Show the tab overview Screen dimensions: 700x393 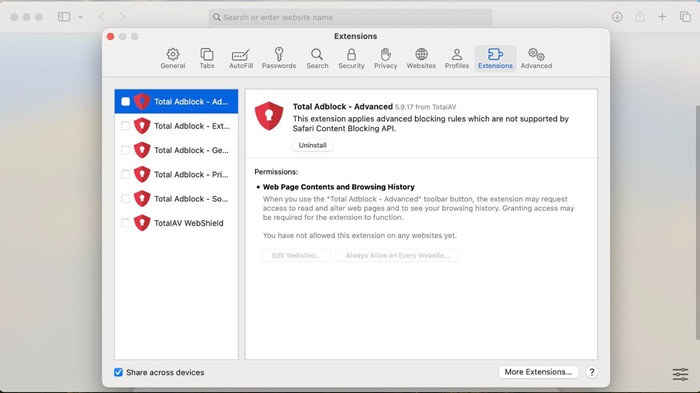point(685,17)
